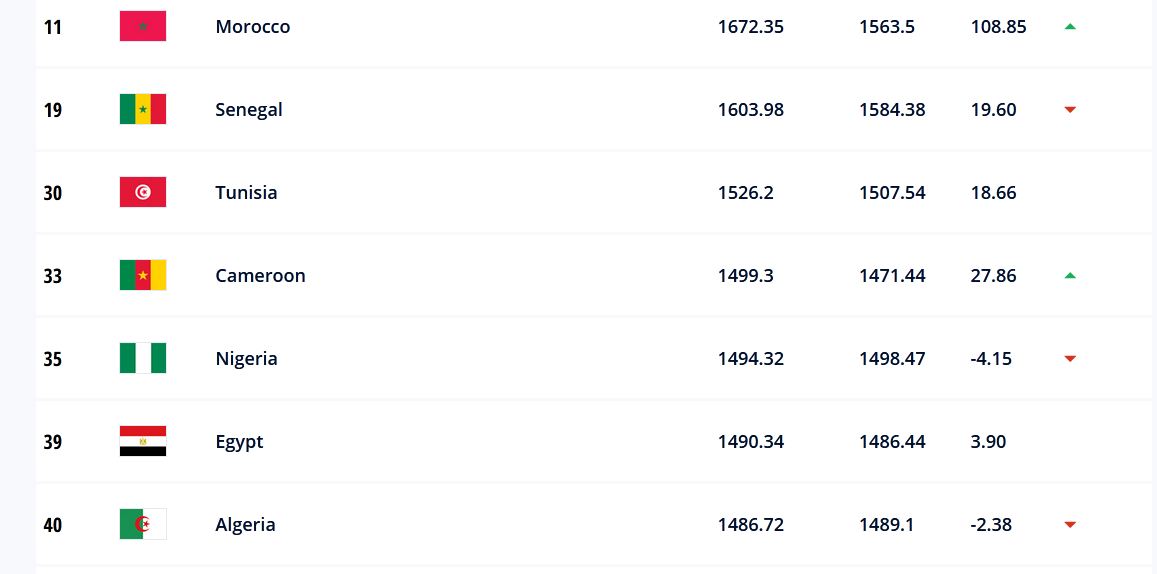Click Morocco's total points 1672.35
The width and height of the screenshot is (1157, 574).
750,27
